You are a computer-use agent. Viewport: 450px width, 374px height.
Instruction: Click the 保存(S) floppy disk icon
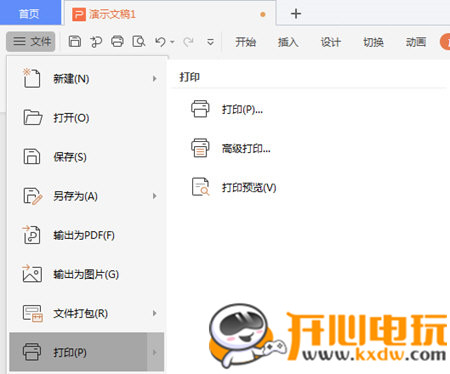[x=32, y=156]
